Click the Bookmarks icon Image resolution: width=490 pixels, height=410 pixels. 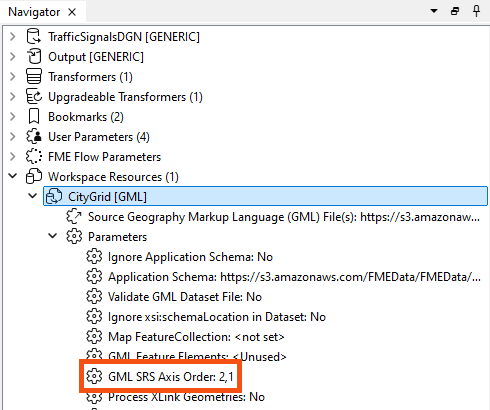(x=34, y=117)
